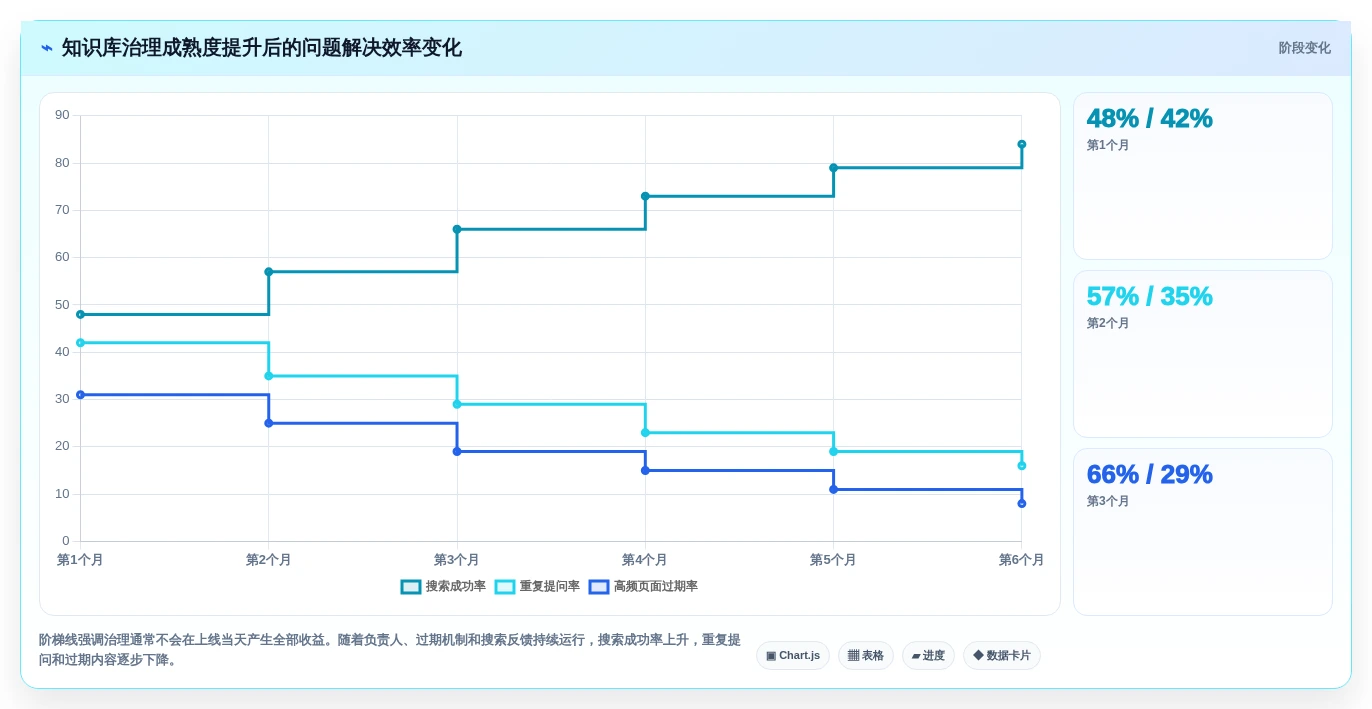Click the 90 y-axis label

63,115
